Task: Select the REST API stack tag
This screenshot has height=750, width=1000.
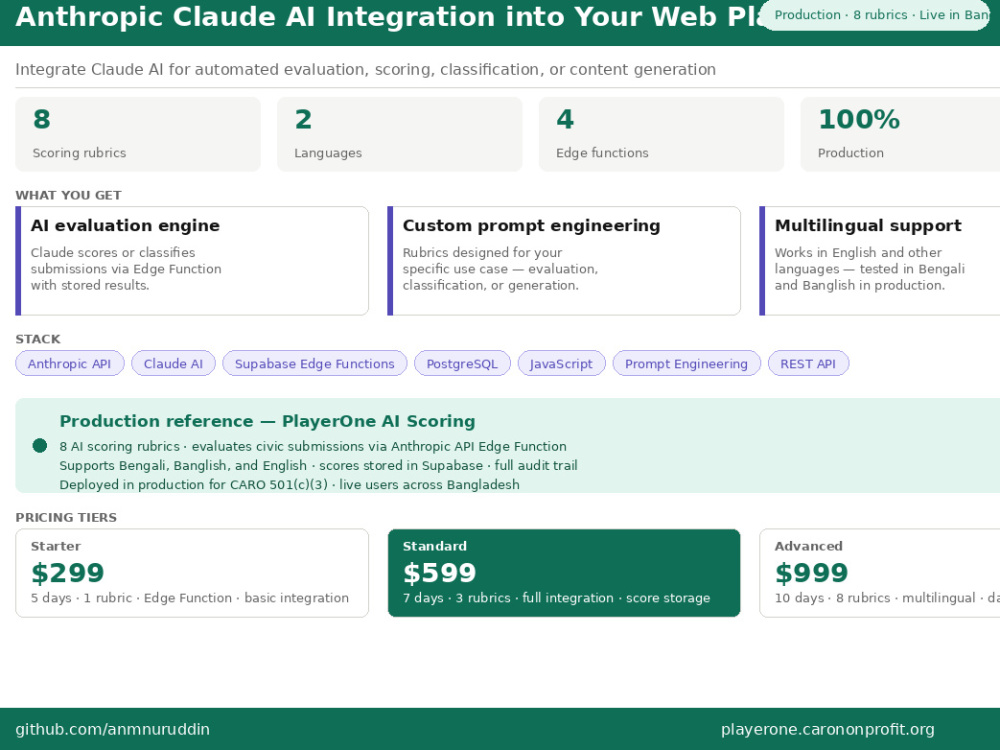Action: (808, 364)
